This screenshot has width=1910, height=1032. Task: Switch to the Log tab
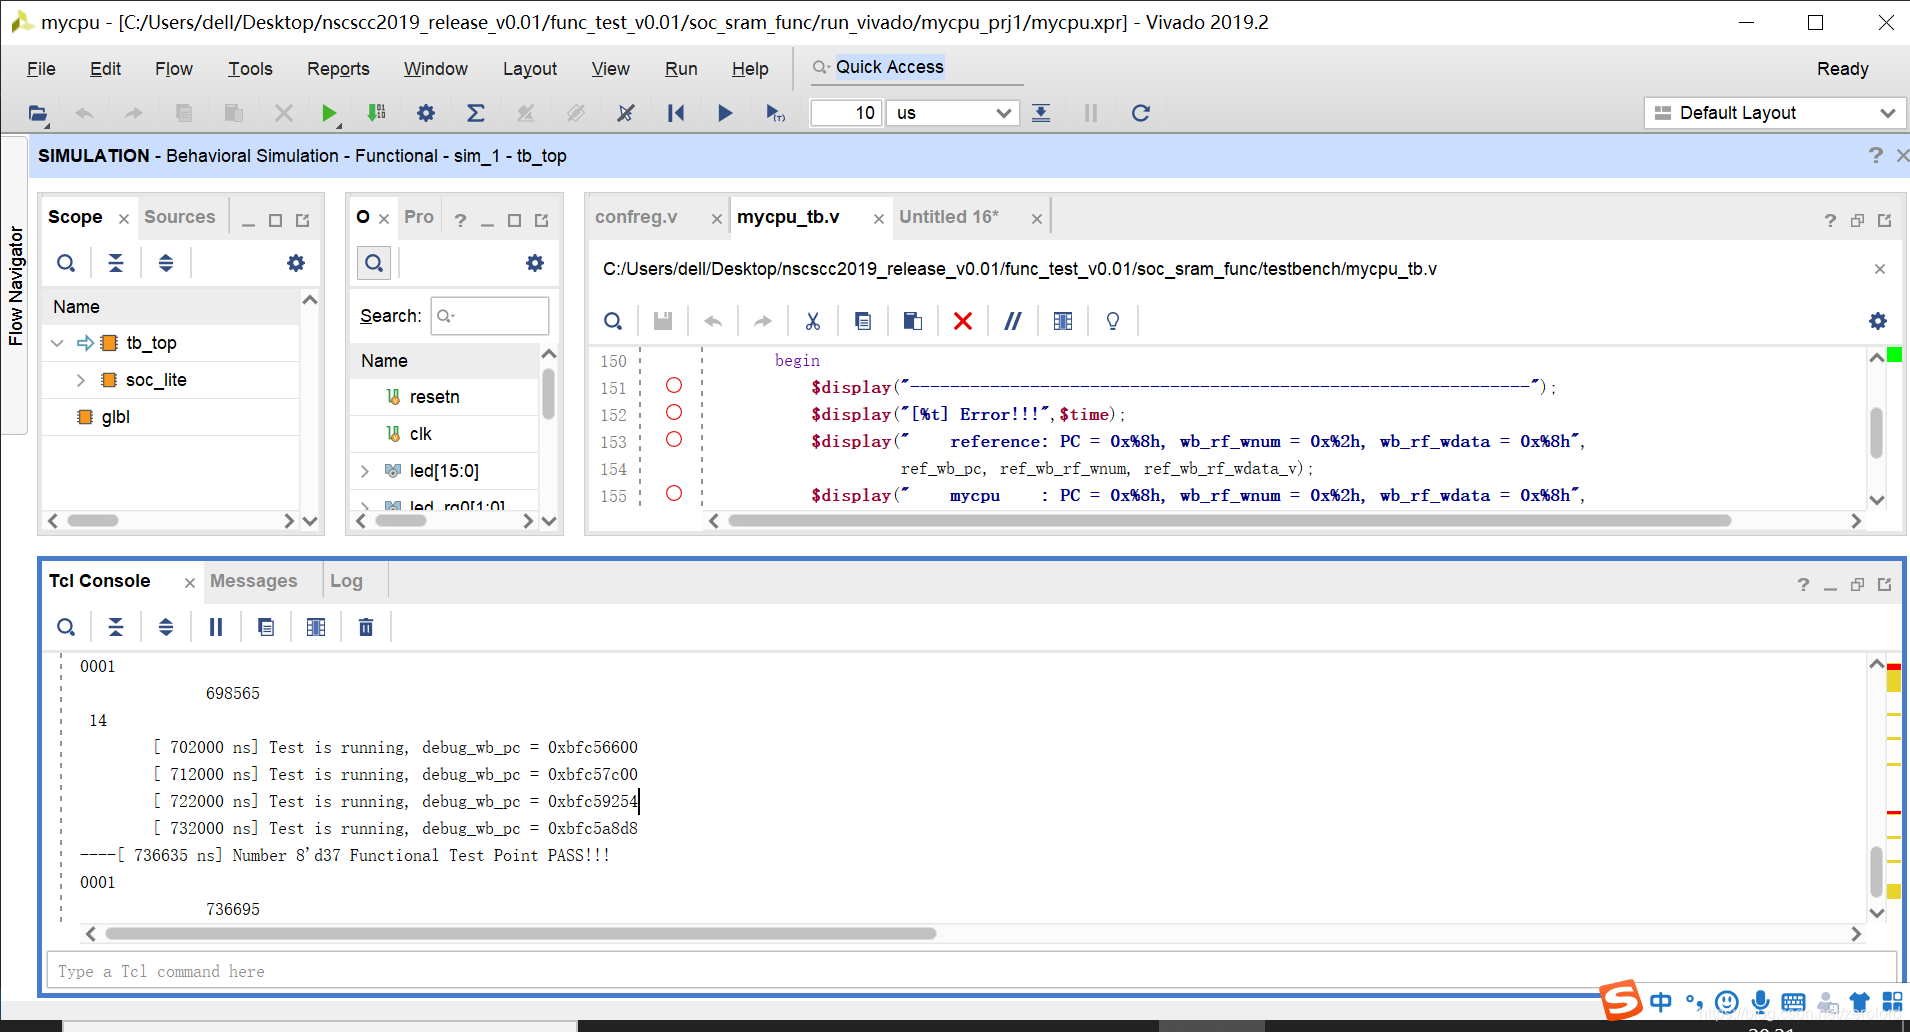pos(346,581)
